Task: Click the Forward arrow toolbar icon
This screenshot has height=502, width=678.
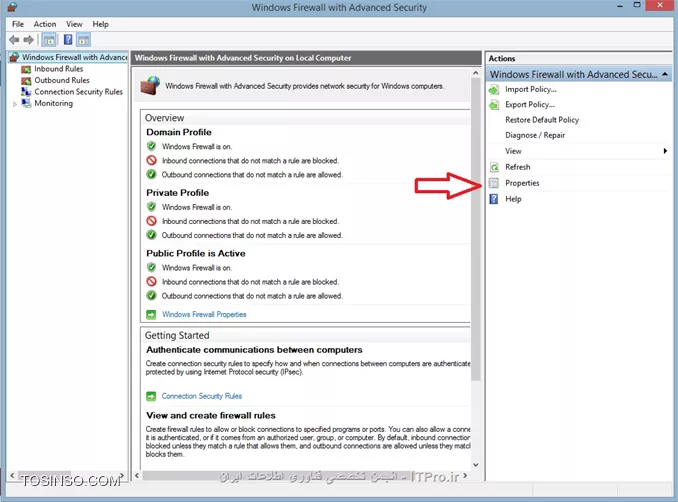Action: [29, 40]
